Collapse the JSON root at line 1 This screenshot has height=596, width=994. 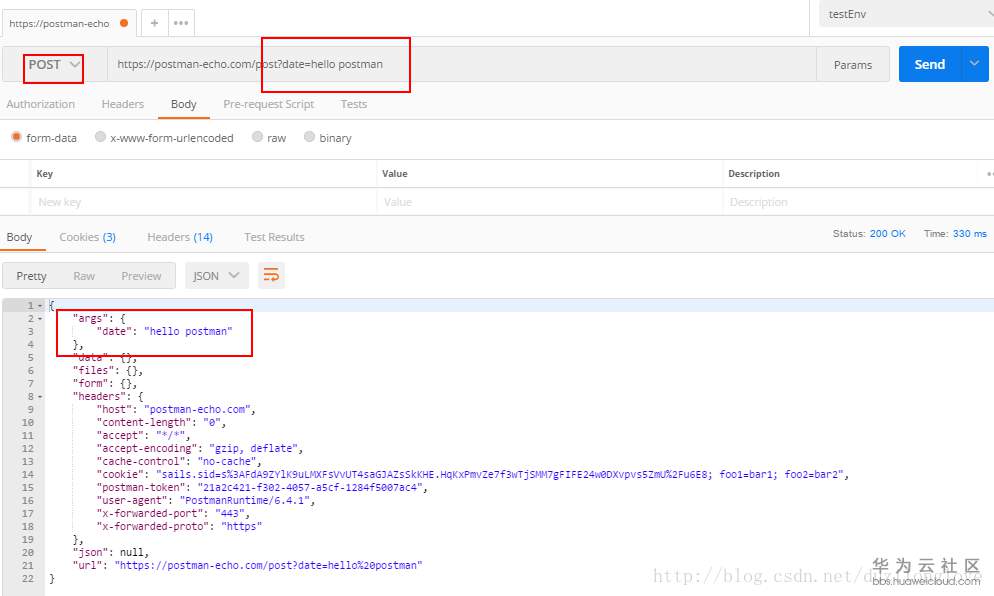click(x=40, y=306)
